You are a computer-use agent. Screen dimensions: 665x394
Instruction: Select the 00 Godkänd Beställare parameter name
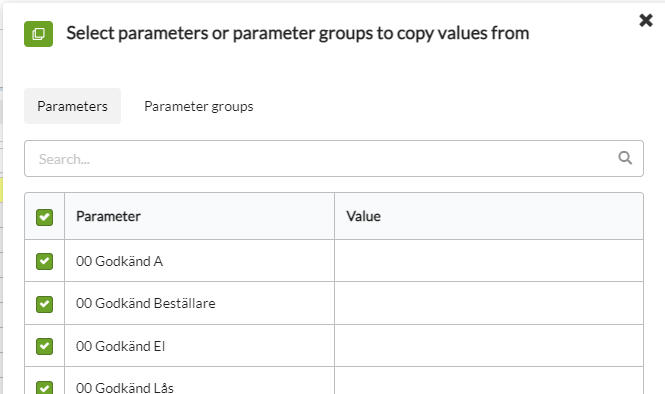[x=145, y=304]
